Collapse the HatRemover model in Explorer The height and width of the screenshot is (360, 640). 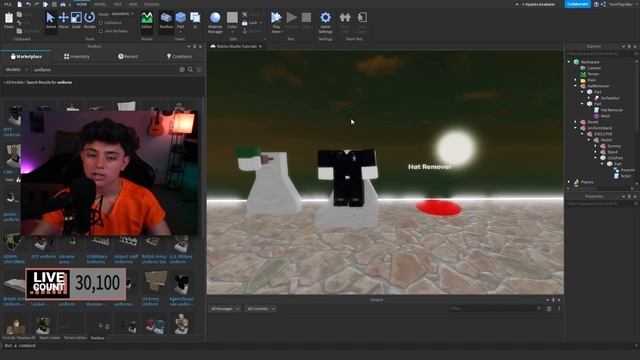pyautogui.click(x=576, y=86)
